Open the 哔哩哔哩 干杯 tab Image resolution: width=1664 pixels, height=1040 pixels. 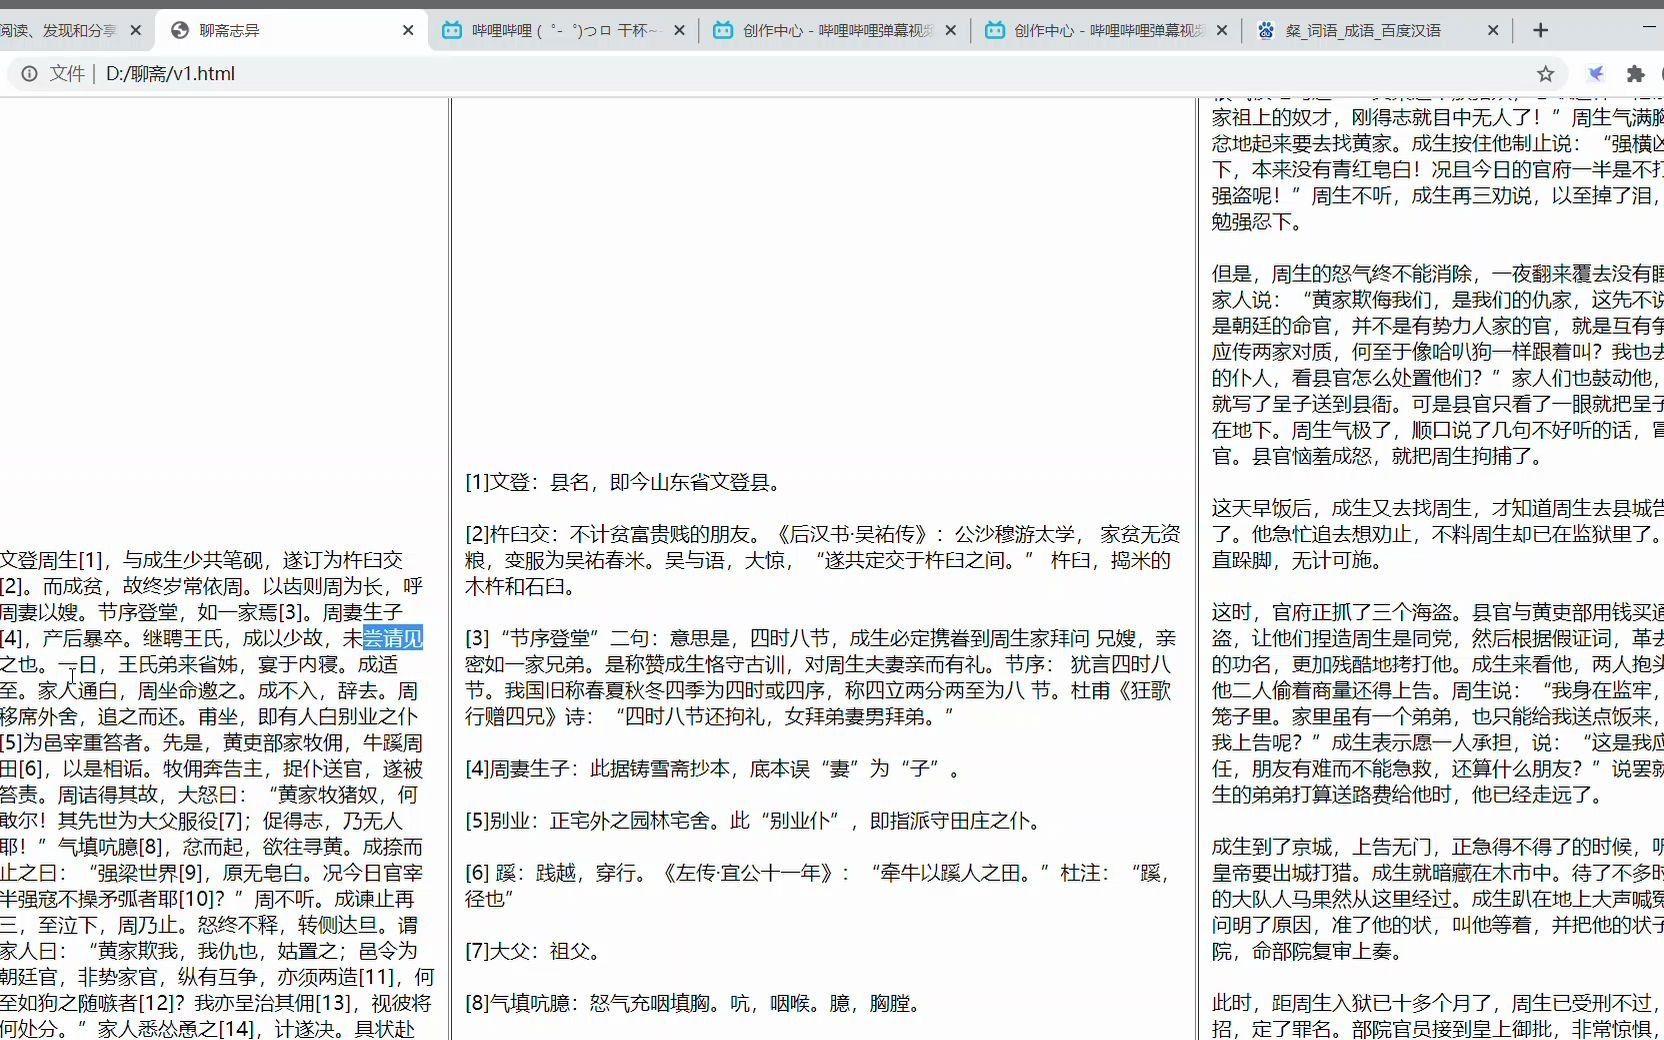click(563, 30)
